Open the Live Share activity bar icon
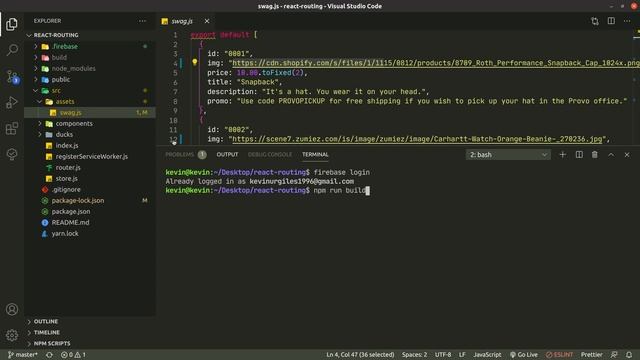640x360 pixels. pyautogui.click(x=12, y=154)
